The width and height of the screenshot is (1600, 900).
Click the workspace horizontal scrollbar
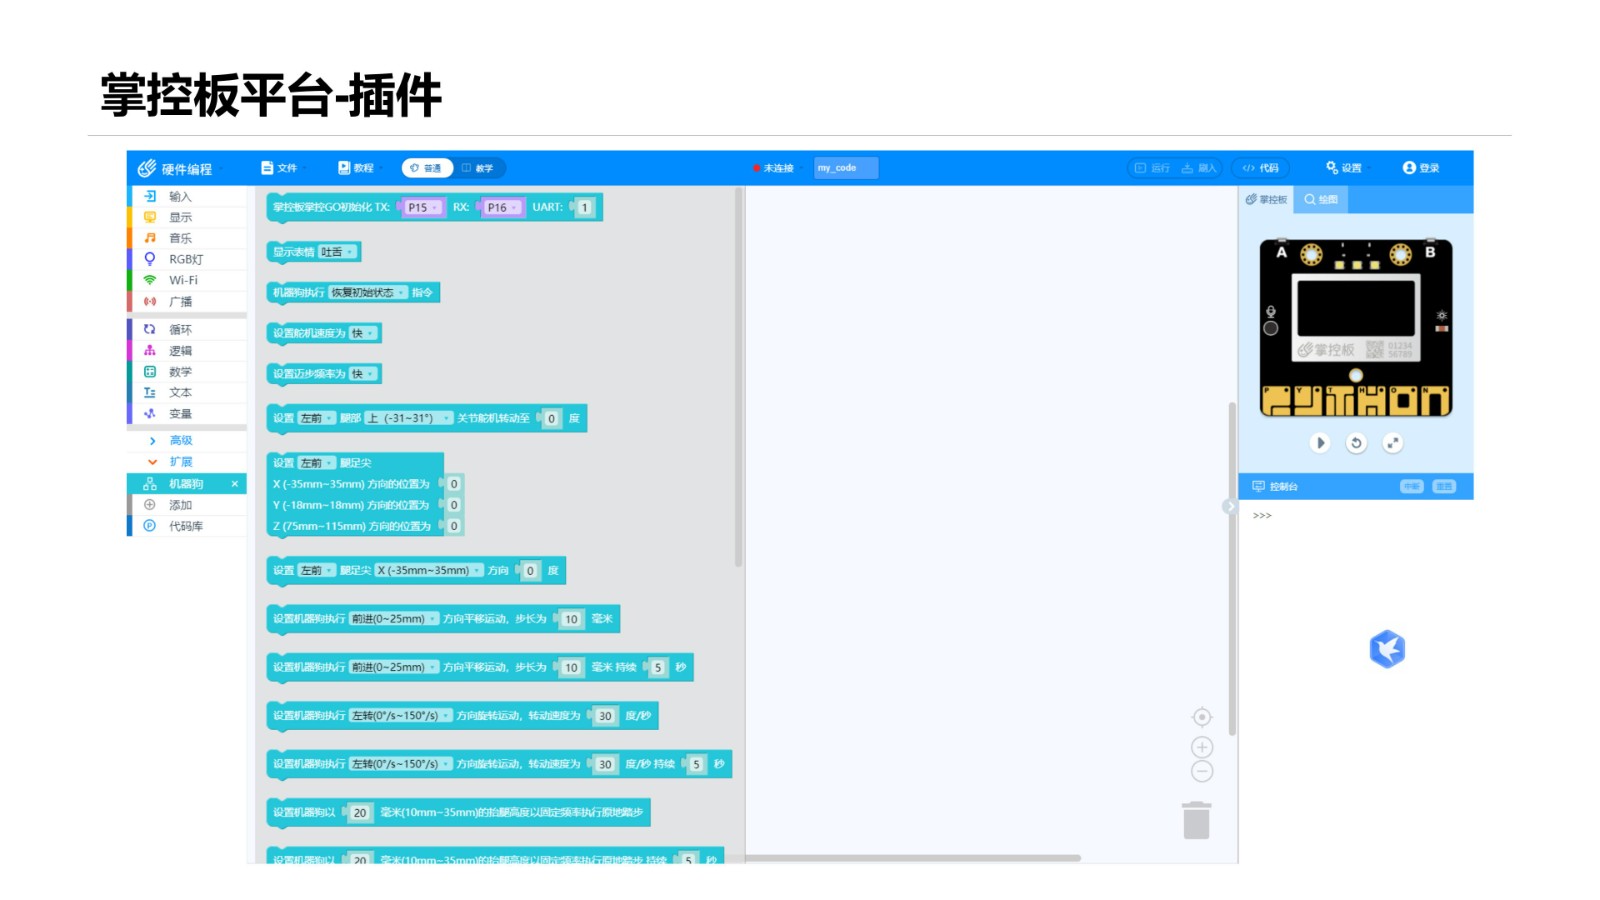pyautogui.click(x=913, y=858)
